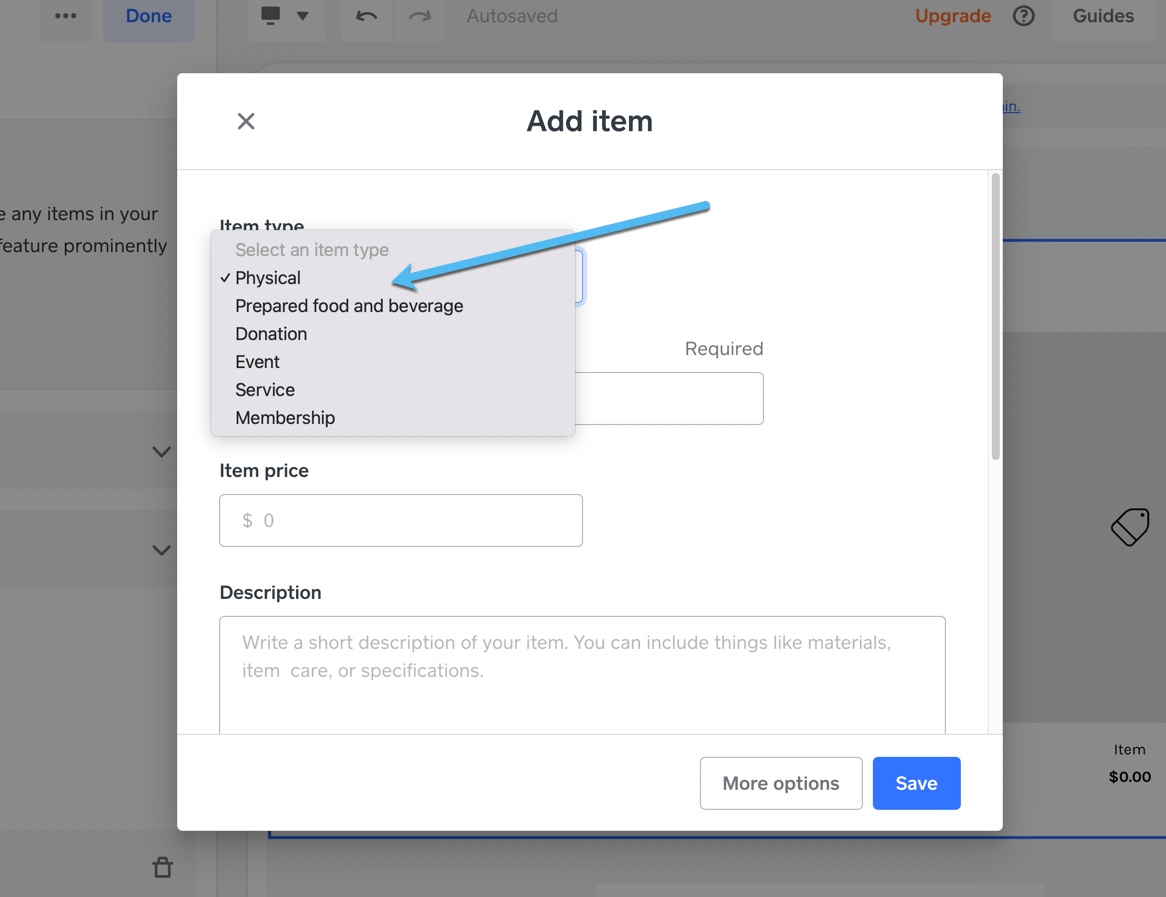Image resolution: width=1166 pixels, height=897 pixels.
Task: Open the ellipsis more-actions menu
Action: click(x=65, y=16)
